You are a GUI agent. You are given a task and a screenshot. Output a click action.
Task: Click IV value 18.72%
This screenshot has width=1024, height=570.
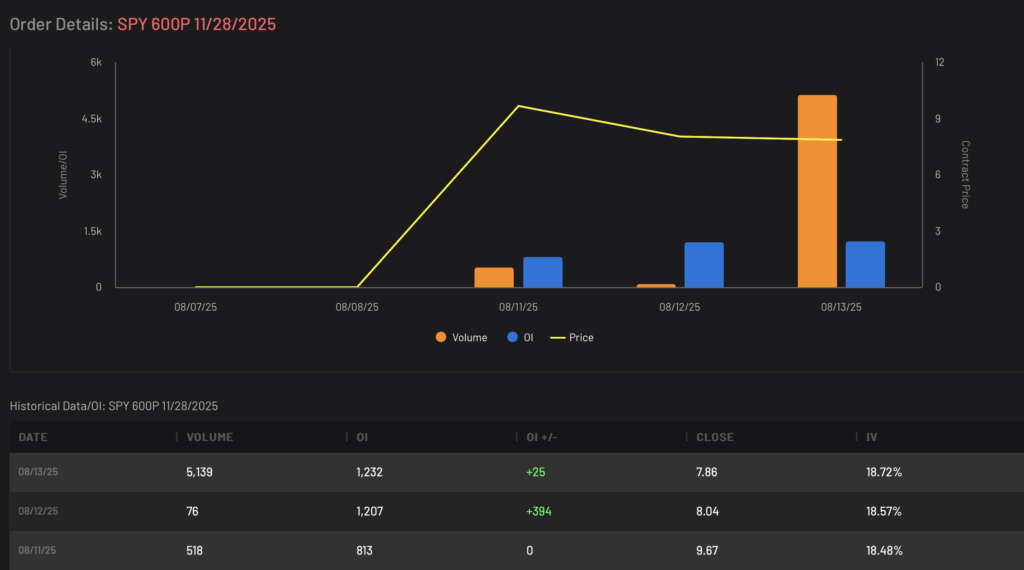click(x=884, y=472)
